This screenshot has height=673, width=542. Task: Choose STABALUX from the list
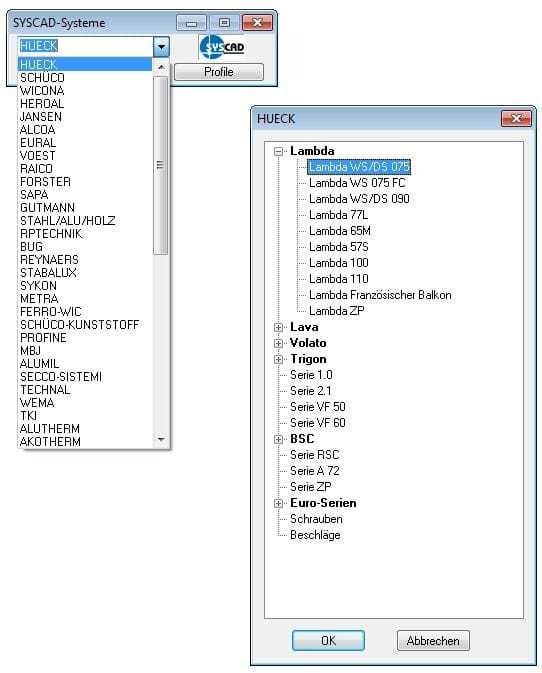tap(48, 273)
